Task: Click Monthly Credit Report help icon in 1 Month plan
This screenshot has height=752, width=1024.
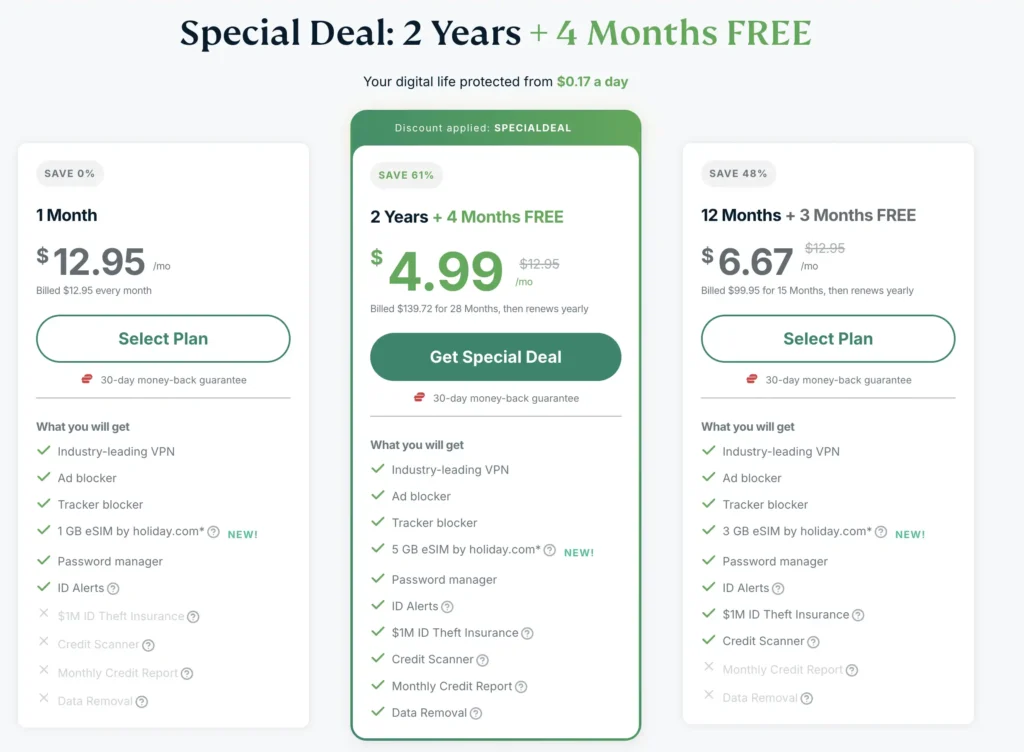Action: [187, 674]
